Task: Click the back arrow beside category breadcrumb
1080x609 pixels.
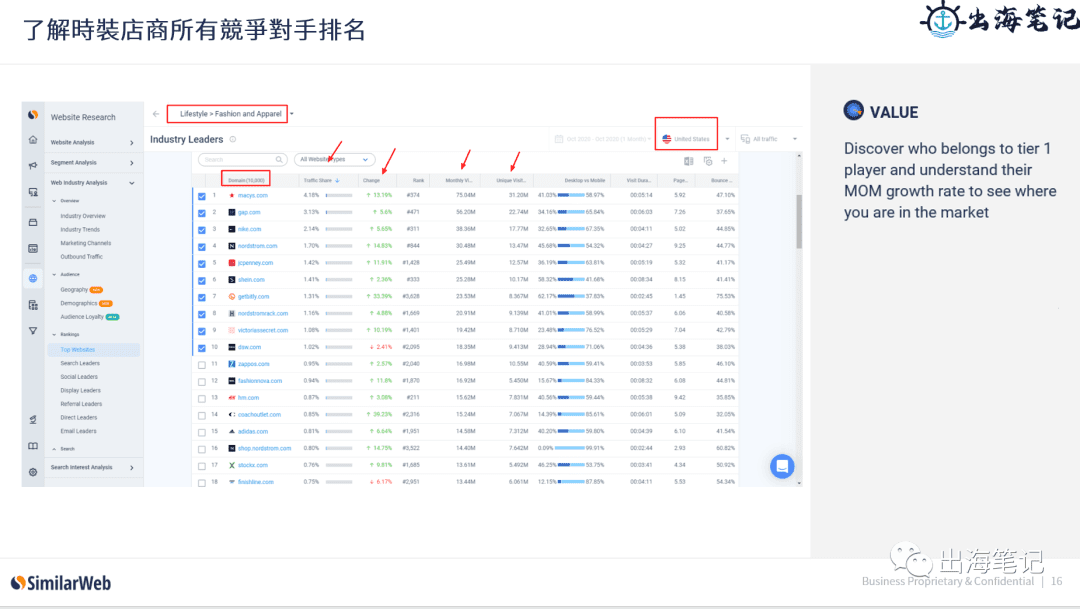Action: coord(156,114)
